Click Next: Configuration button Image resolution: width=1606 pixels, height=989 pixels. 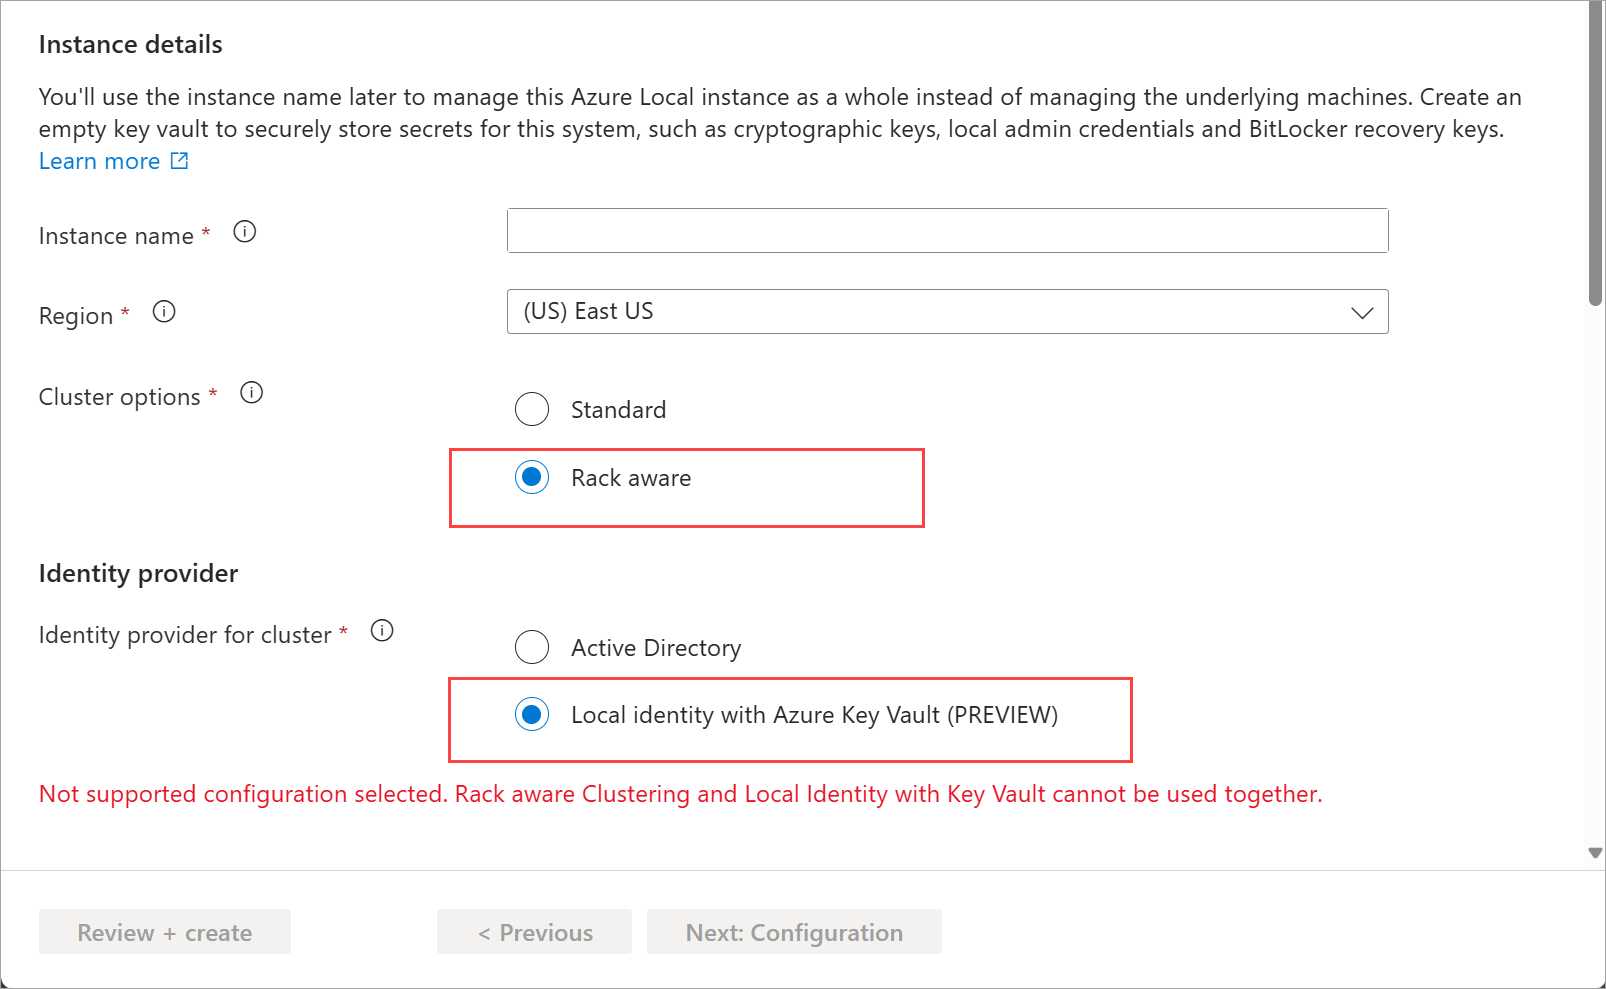[794, 932]
